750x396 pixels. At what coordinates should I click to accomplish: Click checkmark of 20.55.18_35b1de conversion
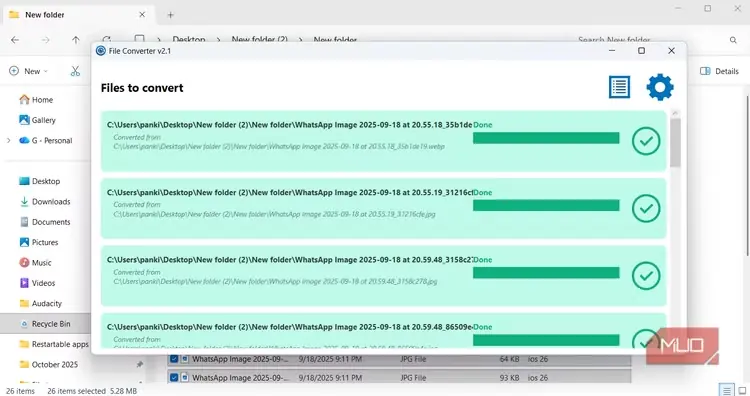646,141
